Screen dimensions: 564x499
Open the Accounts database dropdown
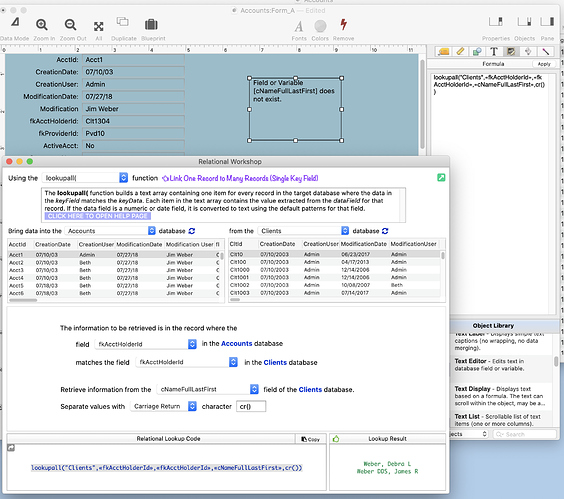(110, 231)
